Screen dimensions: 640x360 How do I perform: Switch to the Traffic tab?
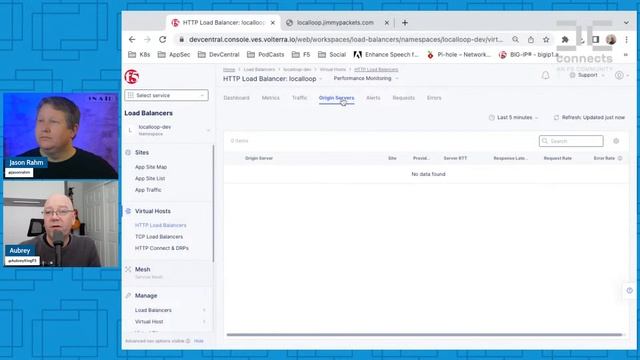[x=300, y=98]
